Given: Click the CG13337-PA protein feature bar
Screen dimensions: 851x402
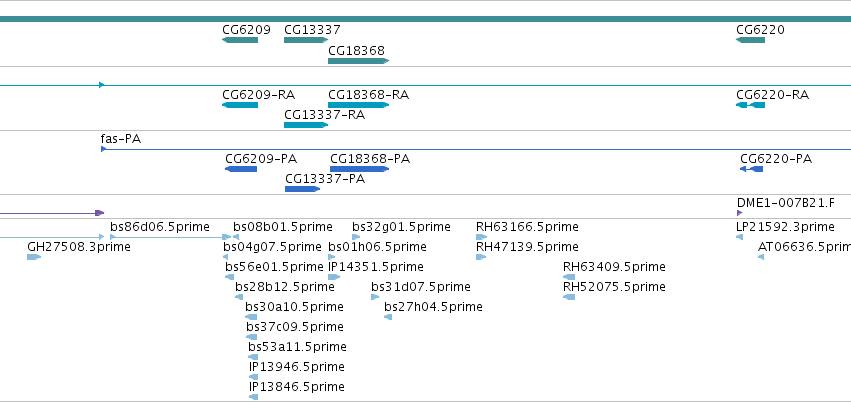Looking at the screenshot, I should point(302,189).
